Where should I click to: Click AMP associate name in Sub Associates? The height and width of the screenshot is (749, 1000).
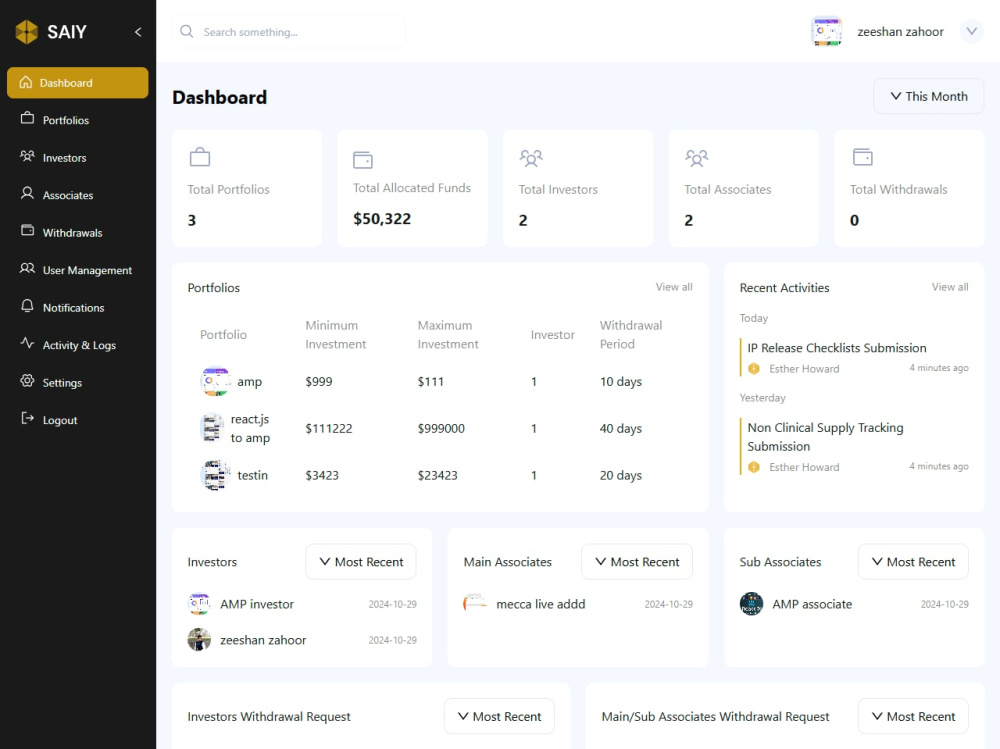pos(812,604)
